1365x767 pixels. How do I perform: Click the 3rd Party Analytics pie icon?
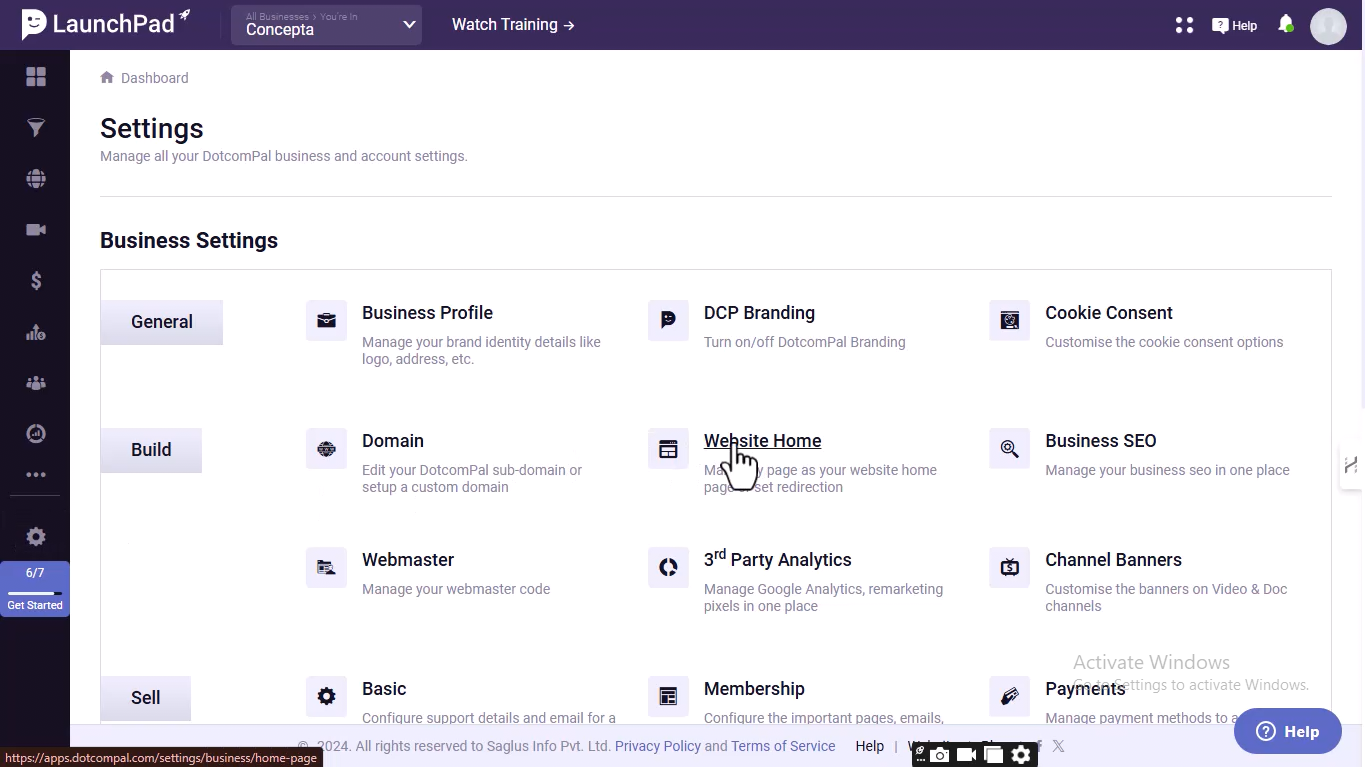click(x=668, y=568)
